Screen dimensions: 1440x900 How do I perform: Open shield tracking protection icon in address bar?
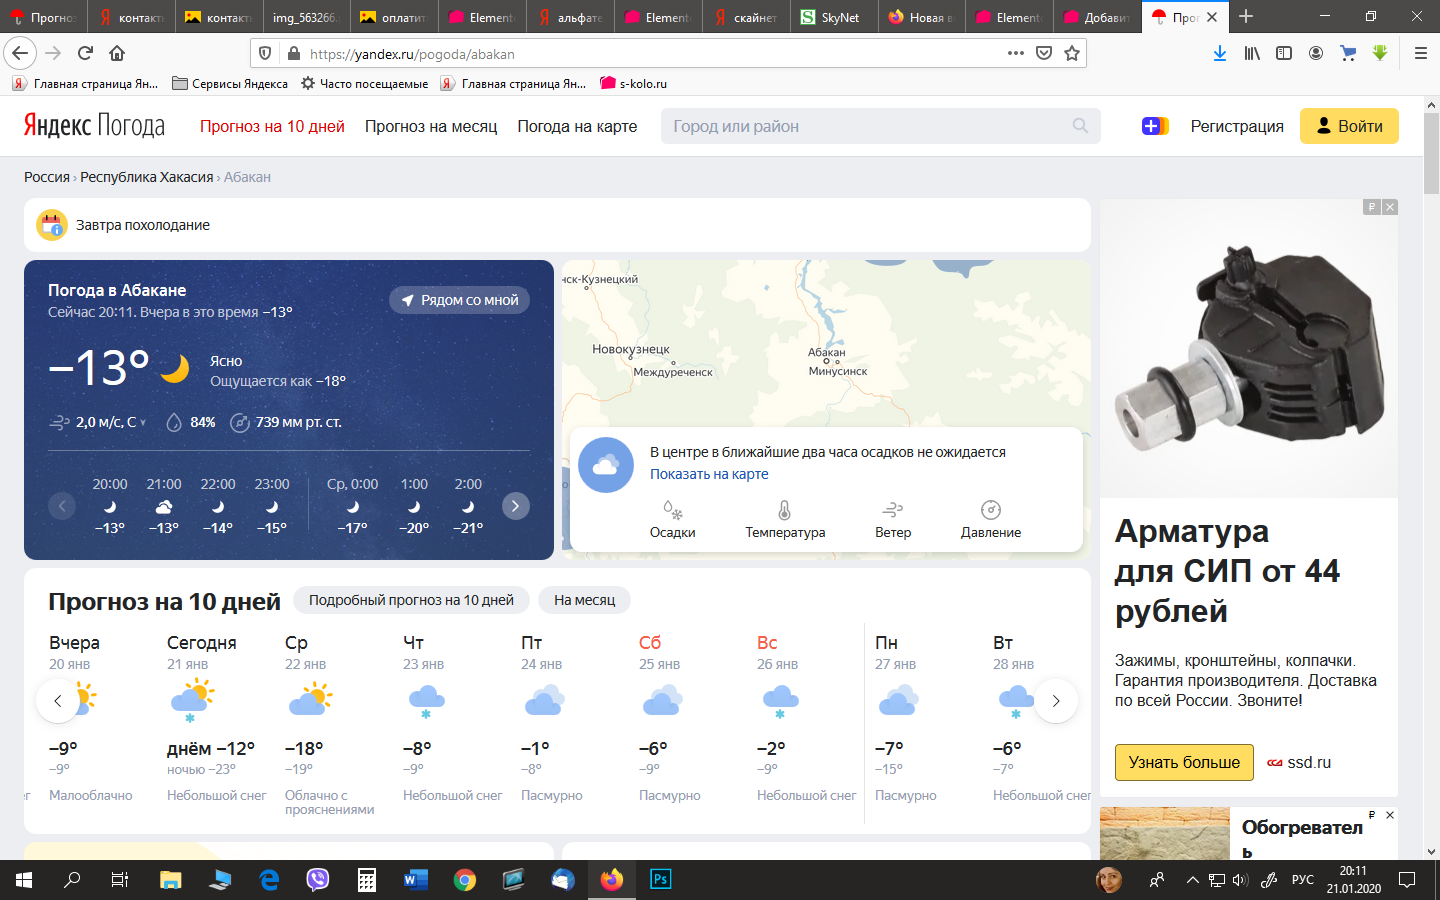click(265, 53)
